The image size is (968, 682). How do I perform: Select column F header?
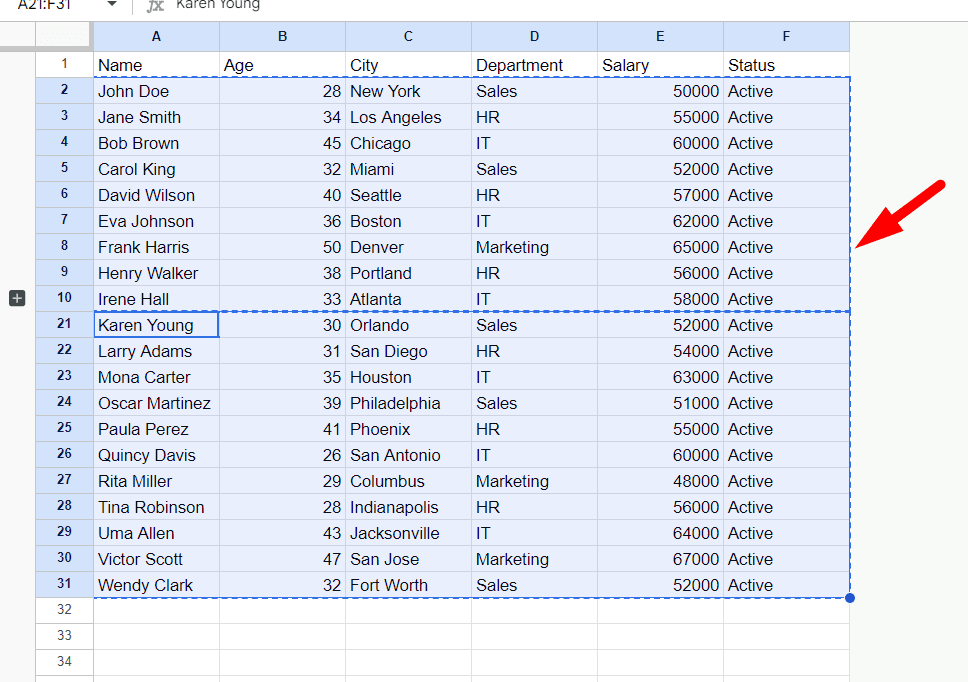coord(786,36)
